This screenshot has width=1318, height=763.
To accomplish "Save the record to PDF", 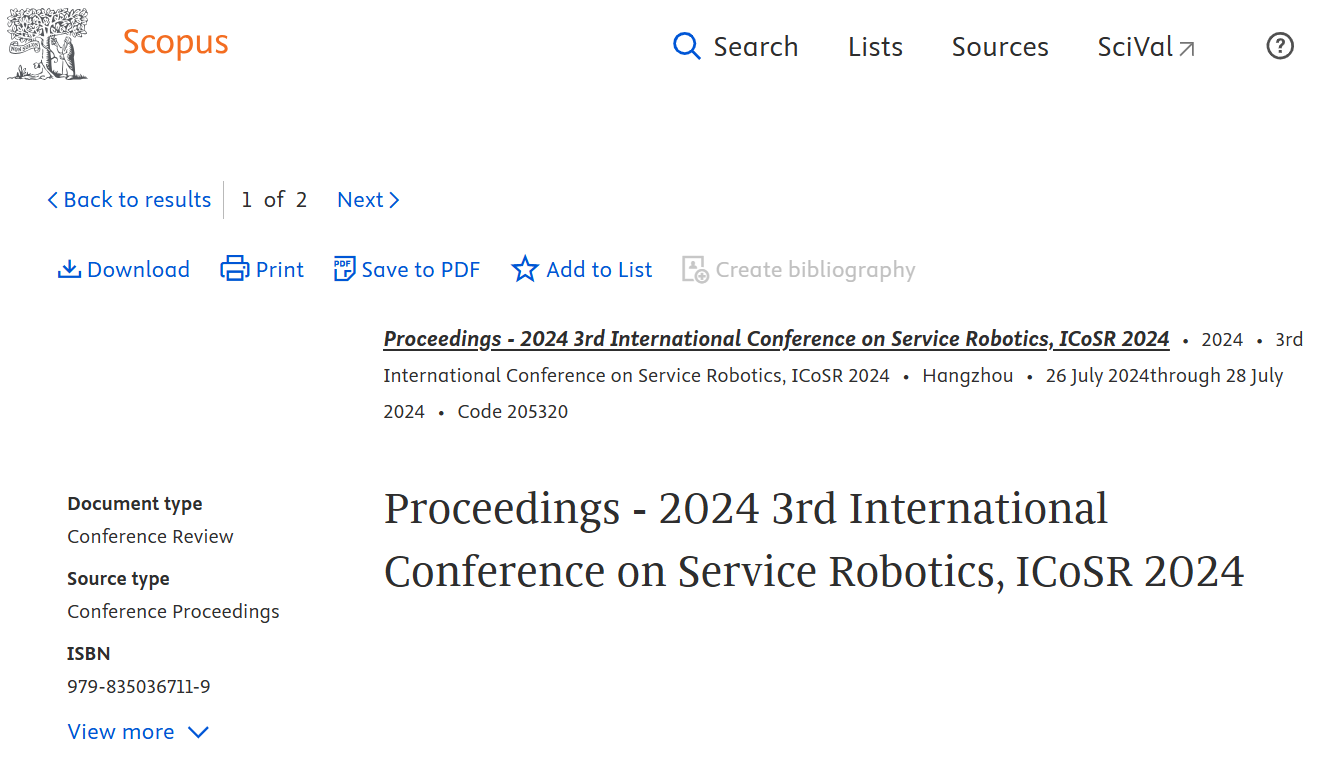I will pos(420,270).
